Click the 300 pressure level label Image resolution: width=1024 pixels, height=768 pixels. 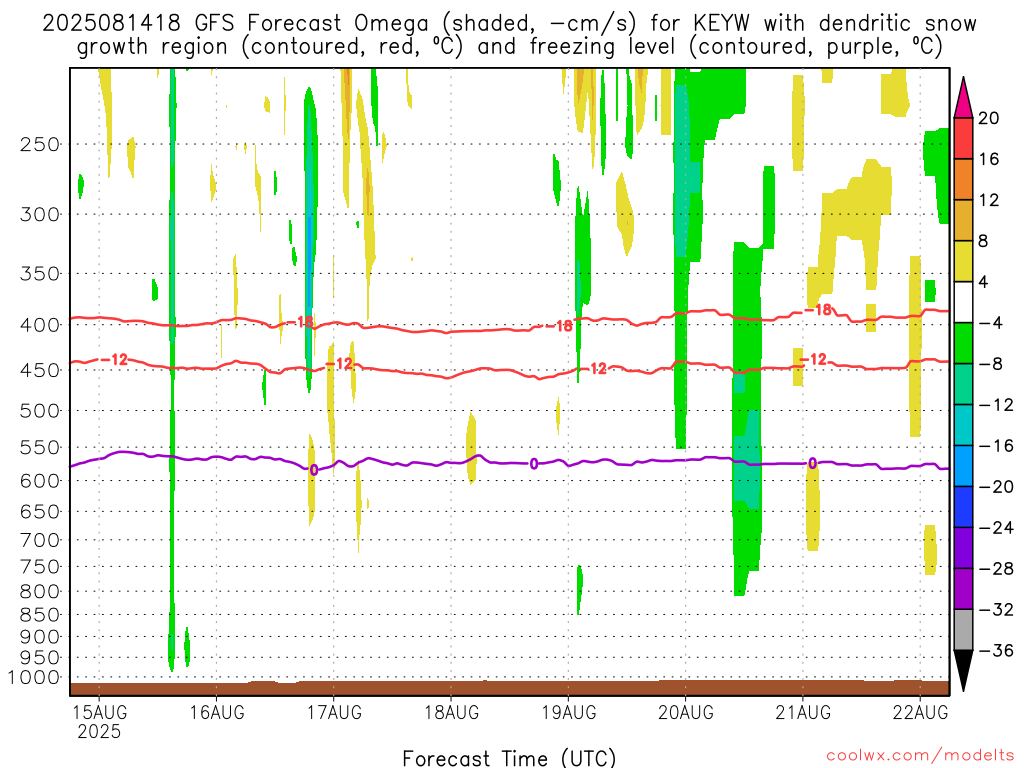[x=40, y=214]
